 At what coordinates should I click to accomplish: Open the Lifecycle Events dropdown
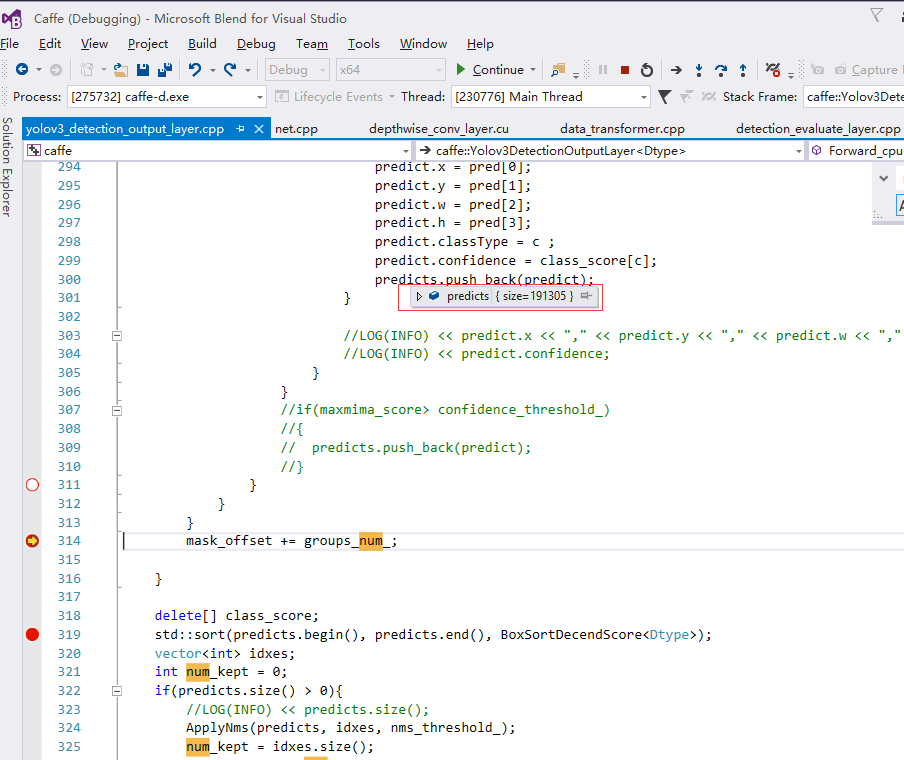coord(334,97)
